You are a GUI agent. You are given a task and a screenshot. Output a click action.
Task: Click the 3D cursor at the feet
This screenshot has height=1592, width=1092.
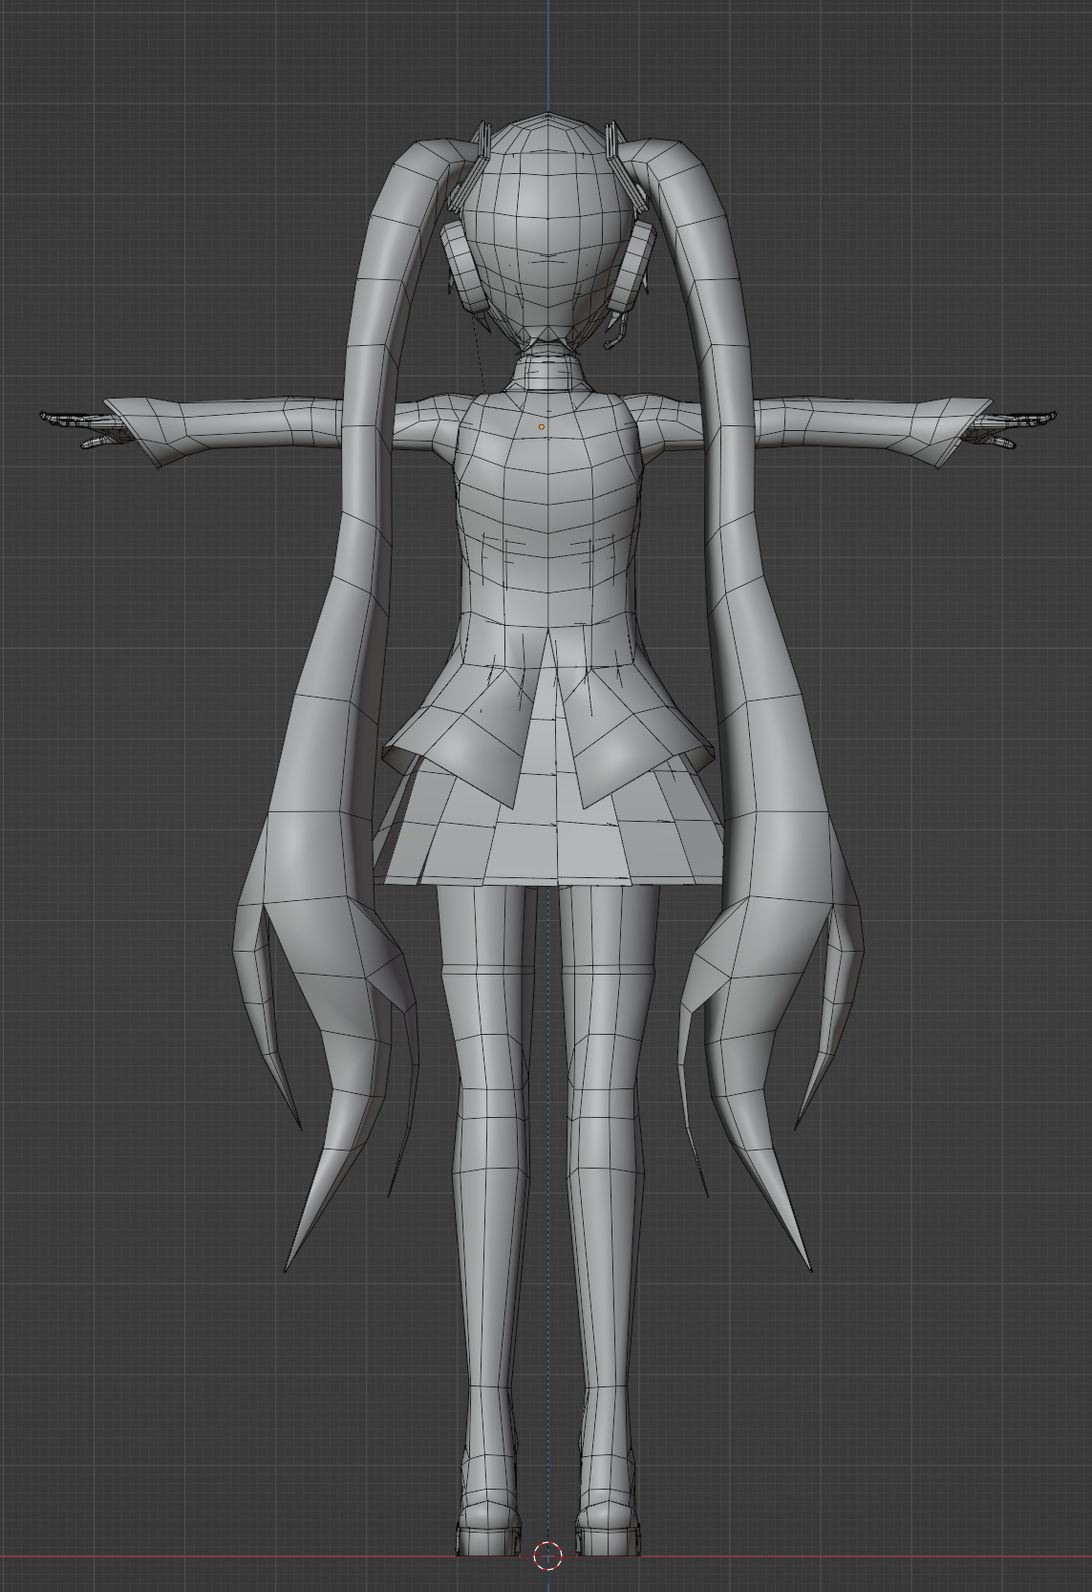coord(548,1556)
